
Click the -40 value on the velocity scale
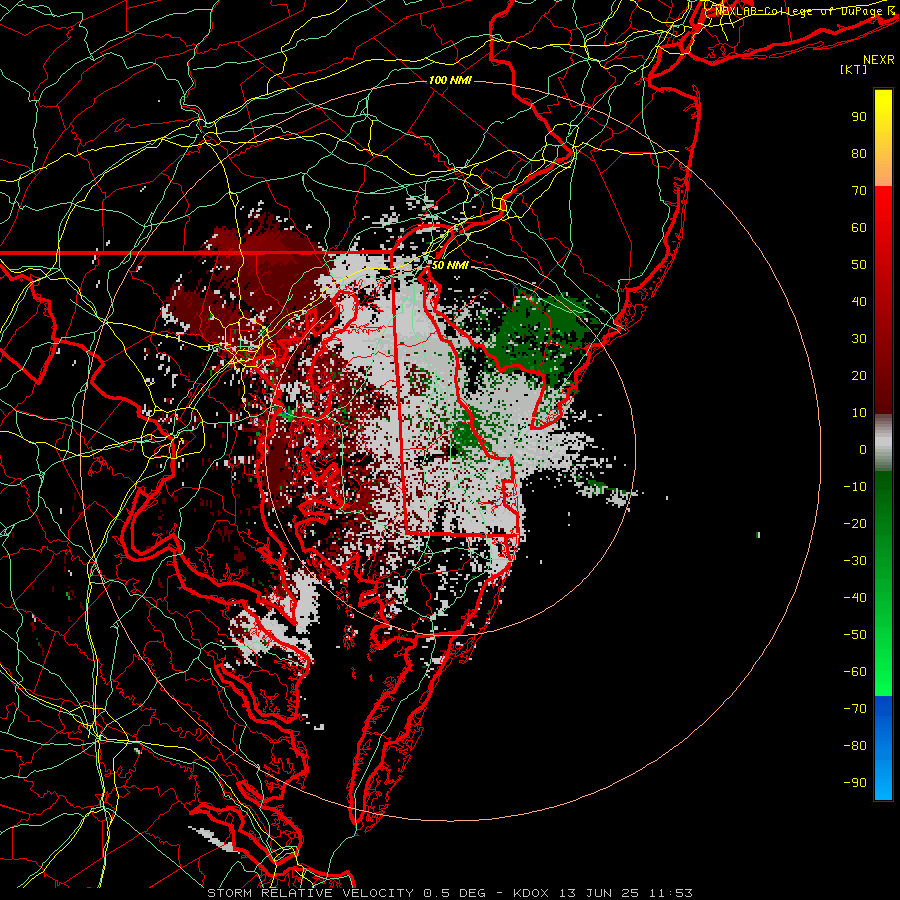pos(855,598)
